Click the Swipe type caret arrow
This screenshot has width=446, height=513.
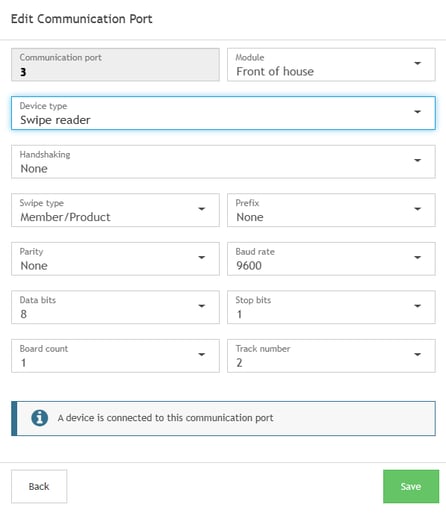201,209
